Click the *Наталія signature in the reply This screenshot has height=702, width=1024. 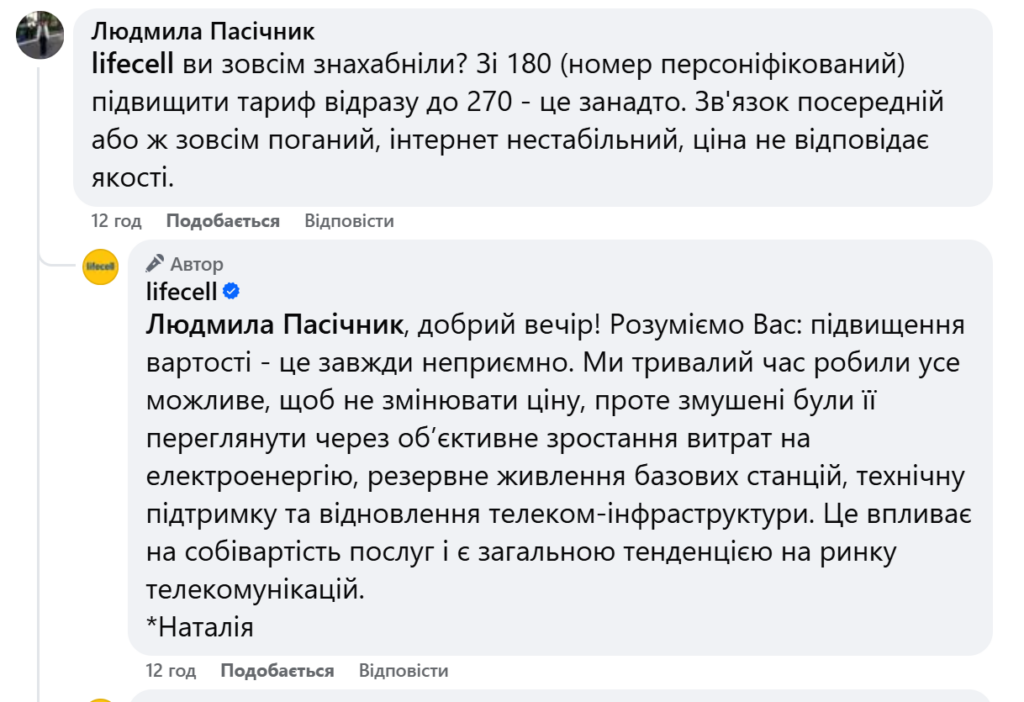[200, 627]
